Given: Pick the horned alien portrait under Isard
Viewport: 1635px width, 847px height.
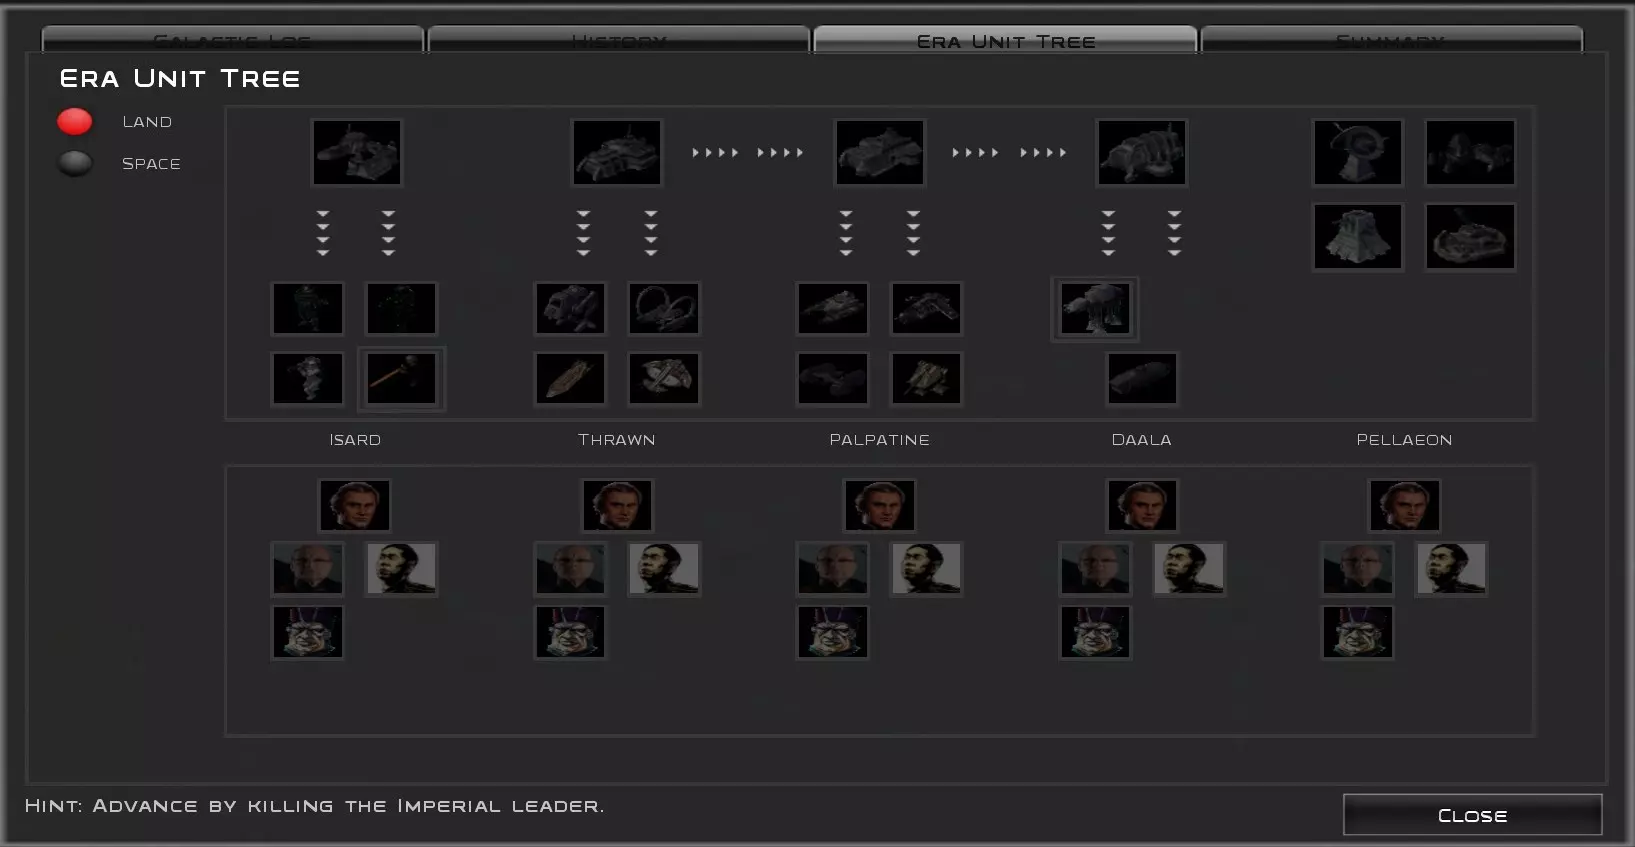Looking at the screenshot, I should [308, 632].
